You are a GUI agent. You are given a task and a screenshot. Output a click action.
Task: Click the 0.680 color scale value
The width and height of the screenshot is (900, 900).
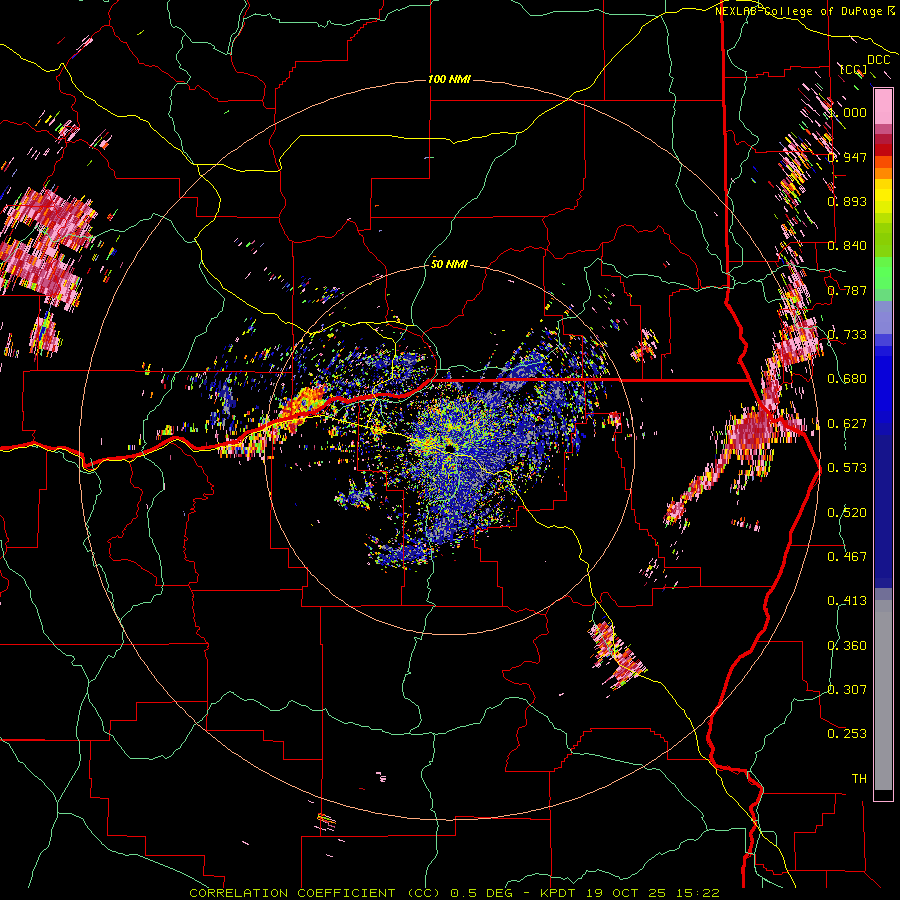coord(847,379)
